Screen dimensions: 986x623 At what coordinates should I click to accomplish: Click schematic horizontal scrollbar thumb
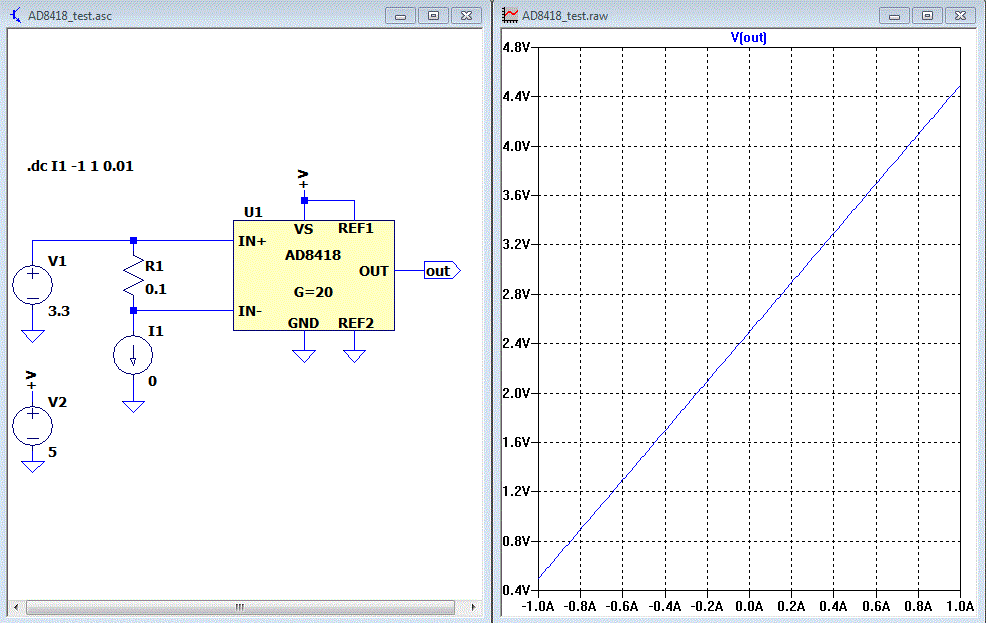(x=240, y=607)
